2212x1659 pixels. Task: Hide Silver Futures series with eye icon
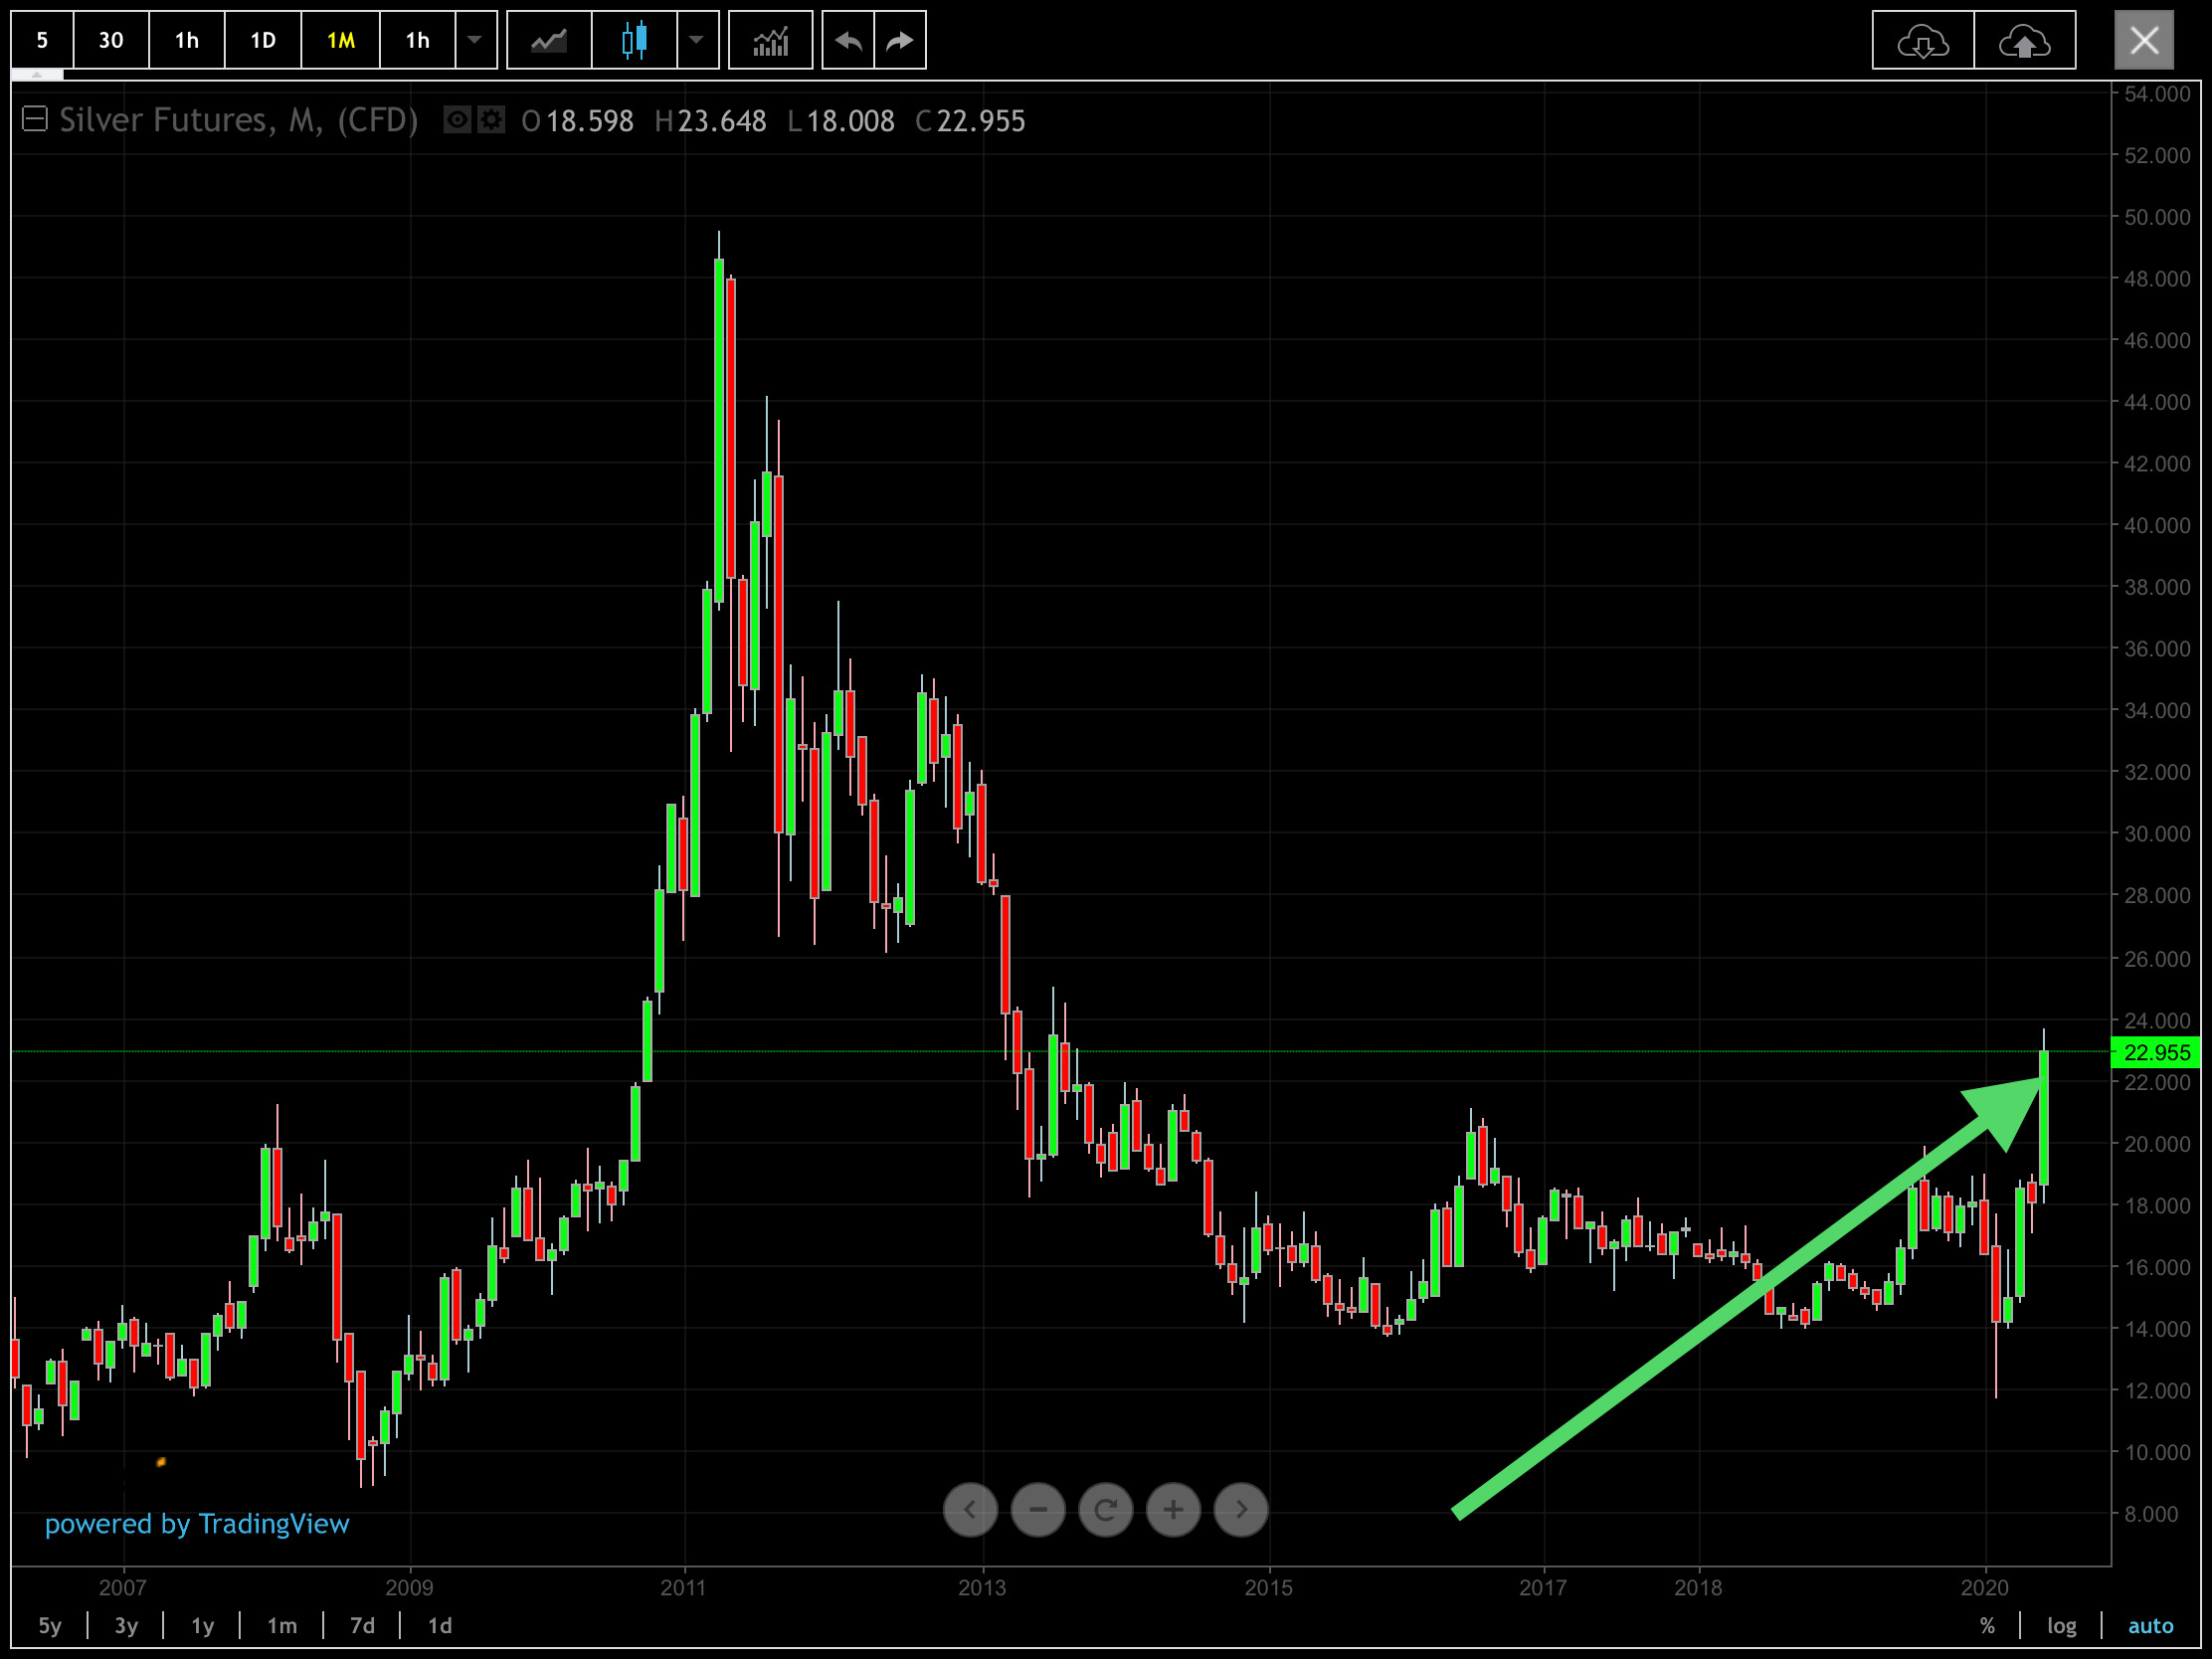(x=457, y=121)
